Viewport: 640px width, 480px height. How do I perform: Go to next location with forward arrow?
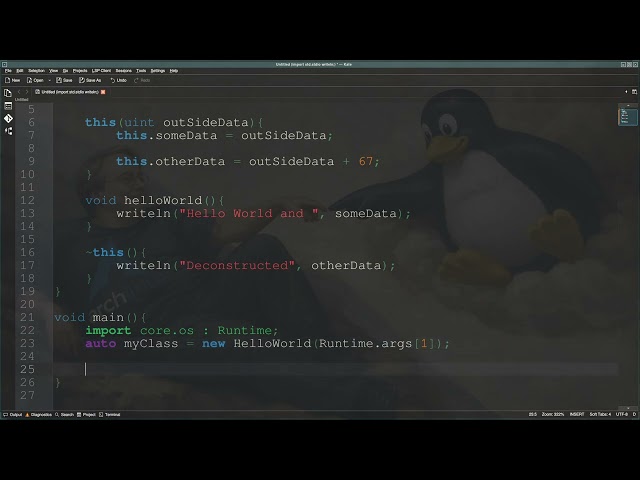click(27, 92)
